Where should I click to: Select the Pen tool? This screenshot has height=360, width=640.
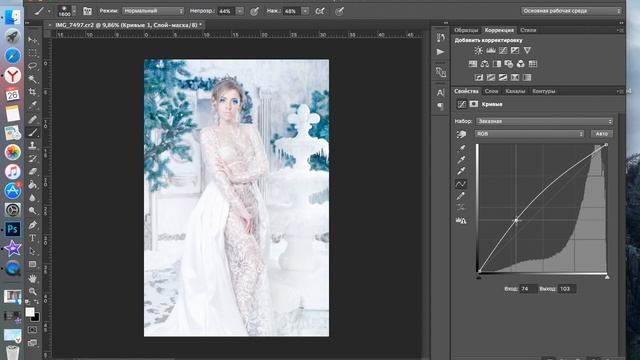(x=33, y=225)
